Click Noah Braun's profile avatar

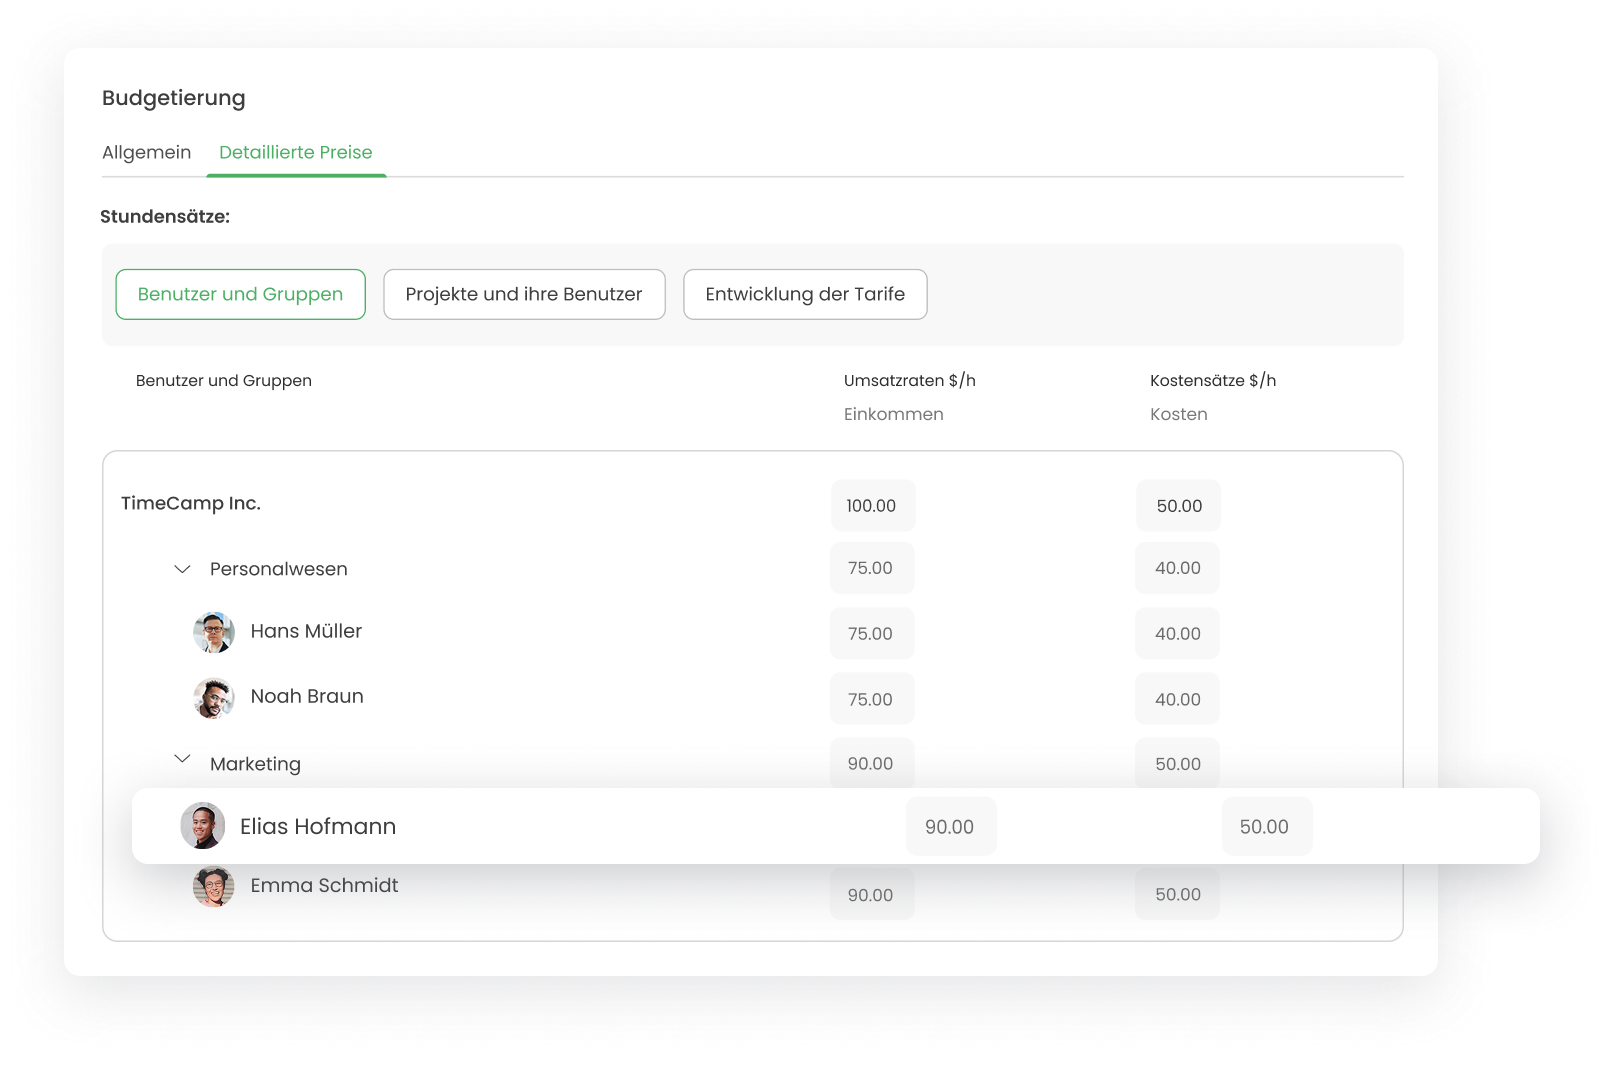tap(213, 698)
